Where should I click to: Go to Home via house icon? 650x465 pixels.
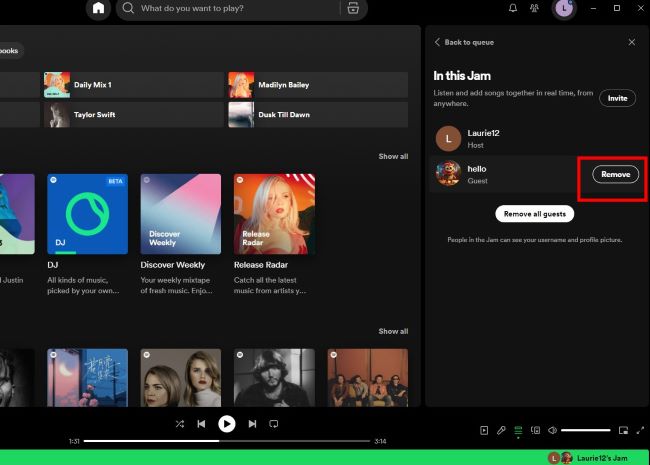click(98, 9)
